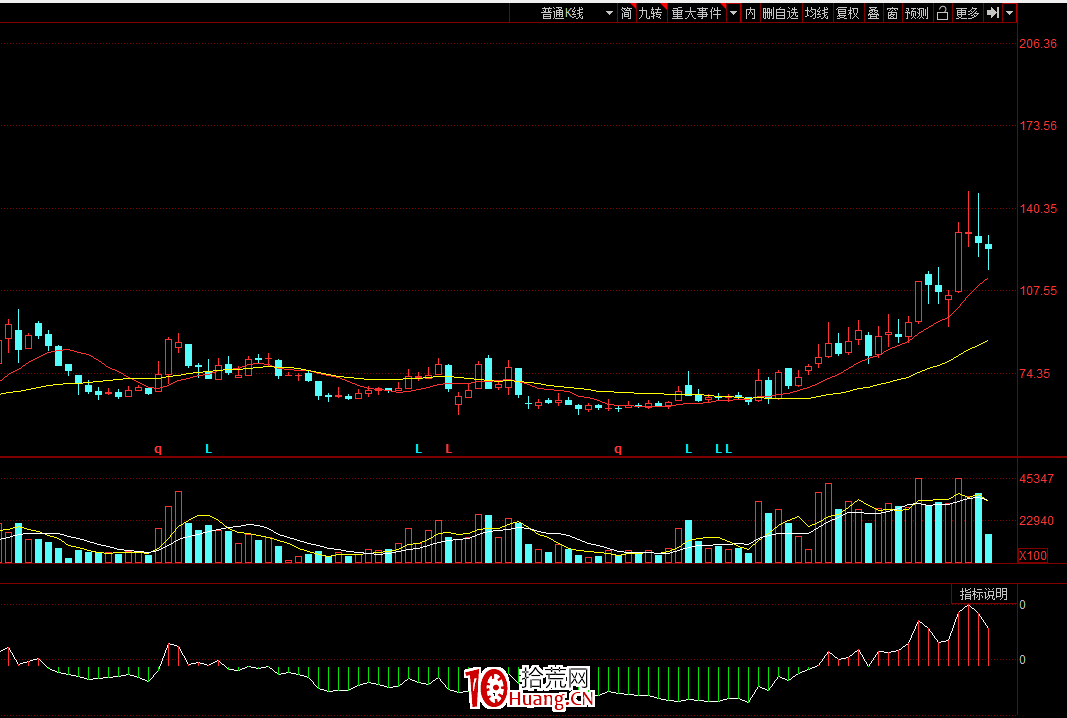Toggle 均线 moving average lines

[x=817, y=13]
